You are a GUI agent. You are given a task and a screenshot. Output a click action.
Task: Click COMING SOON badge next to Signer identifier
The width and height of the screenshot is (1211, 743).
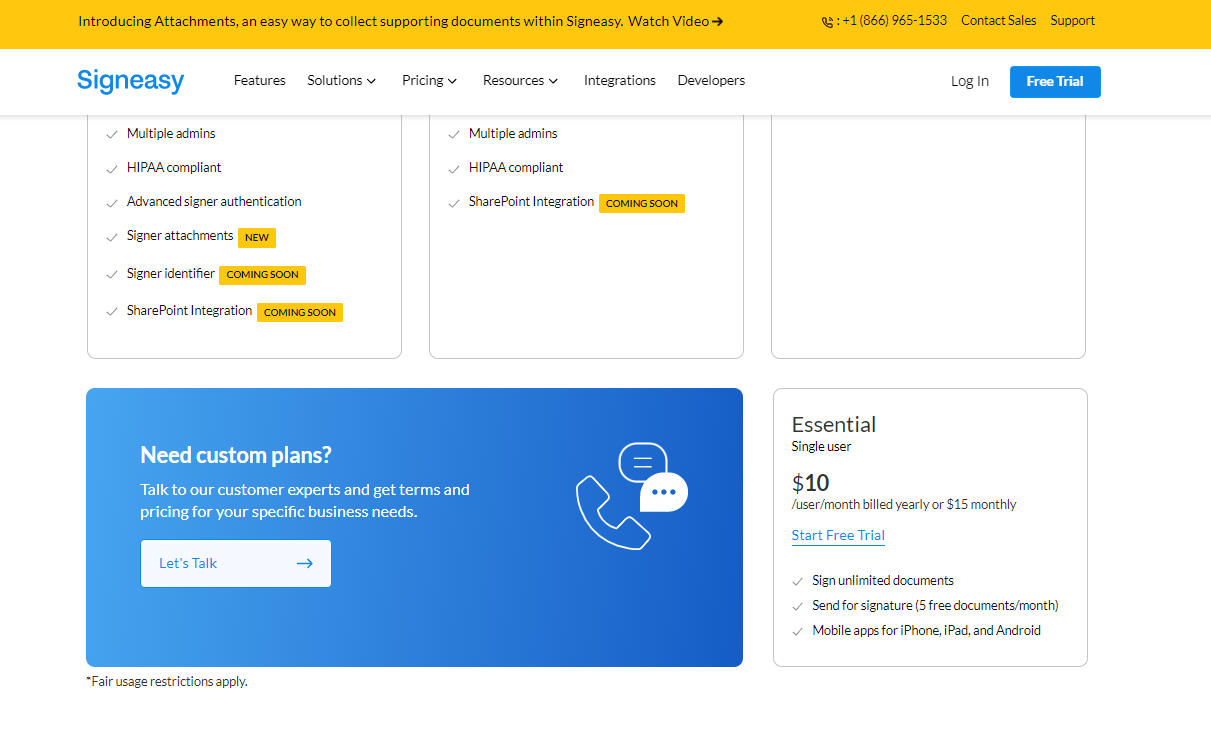[x=262, y=275]
